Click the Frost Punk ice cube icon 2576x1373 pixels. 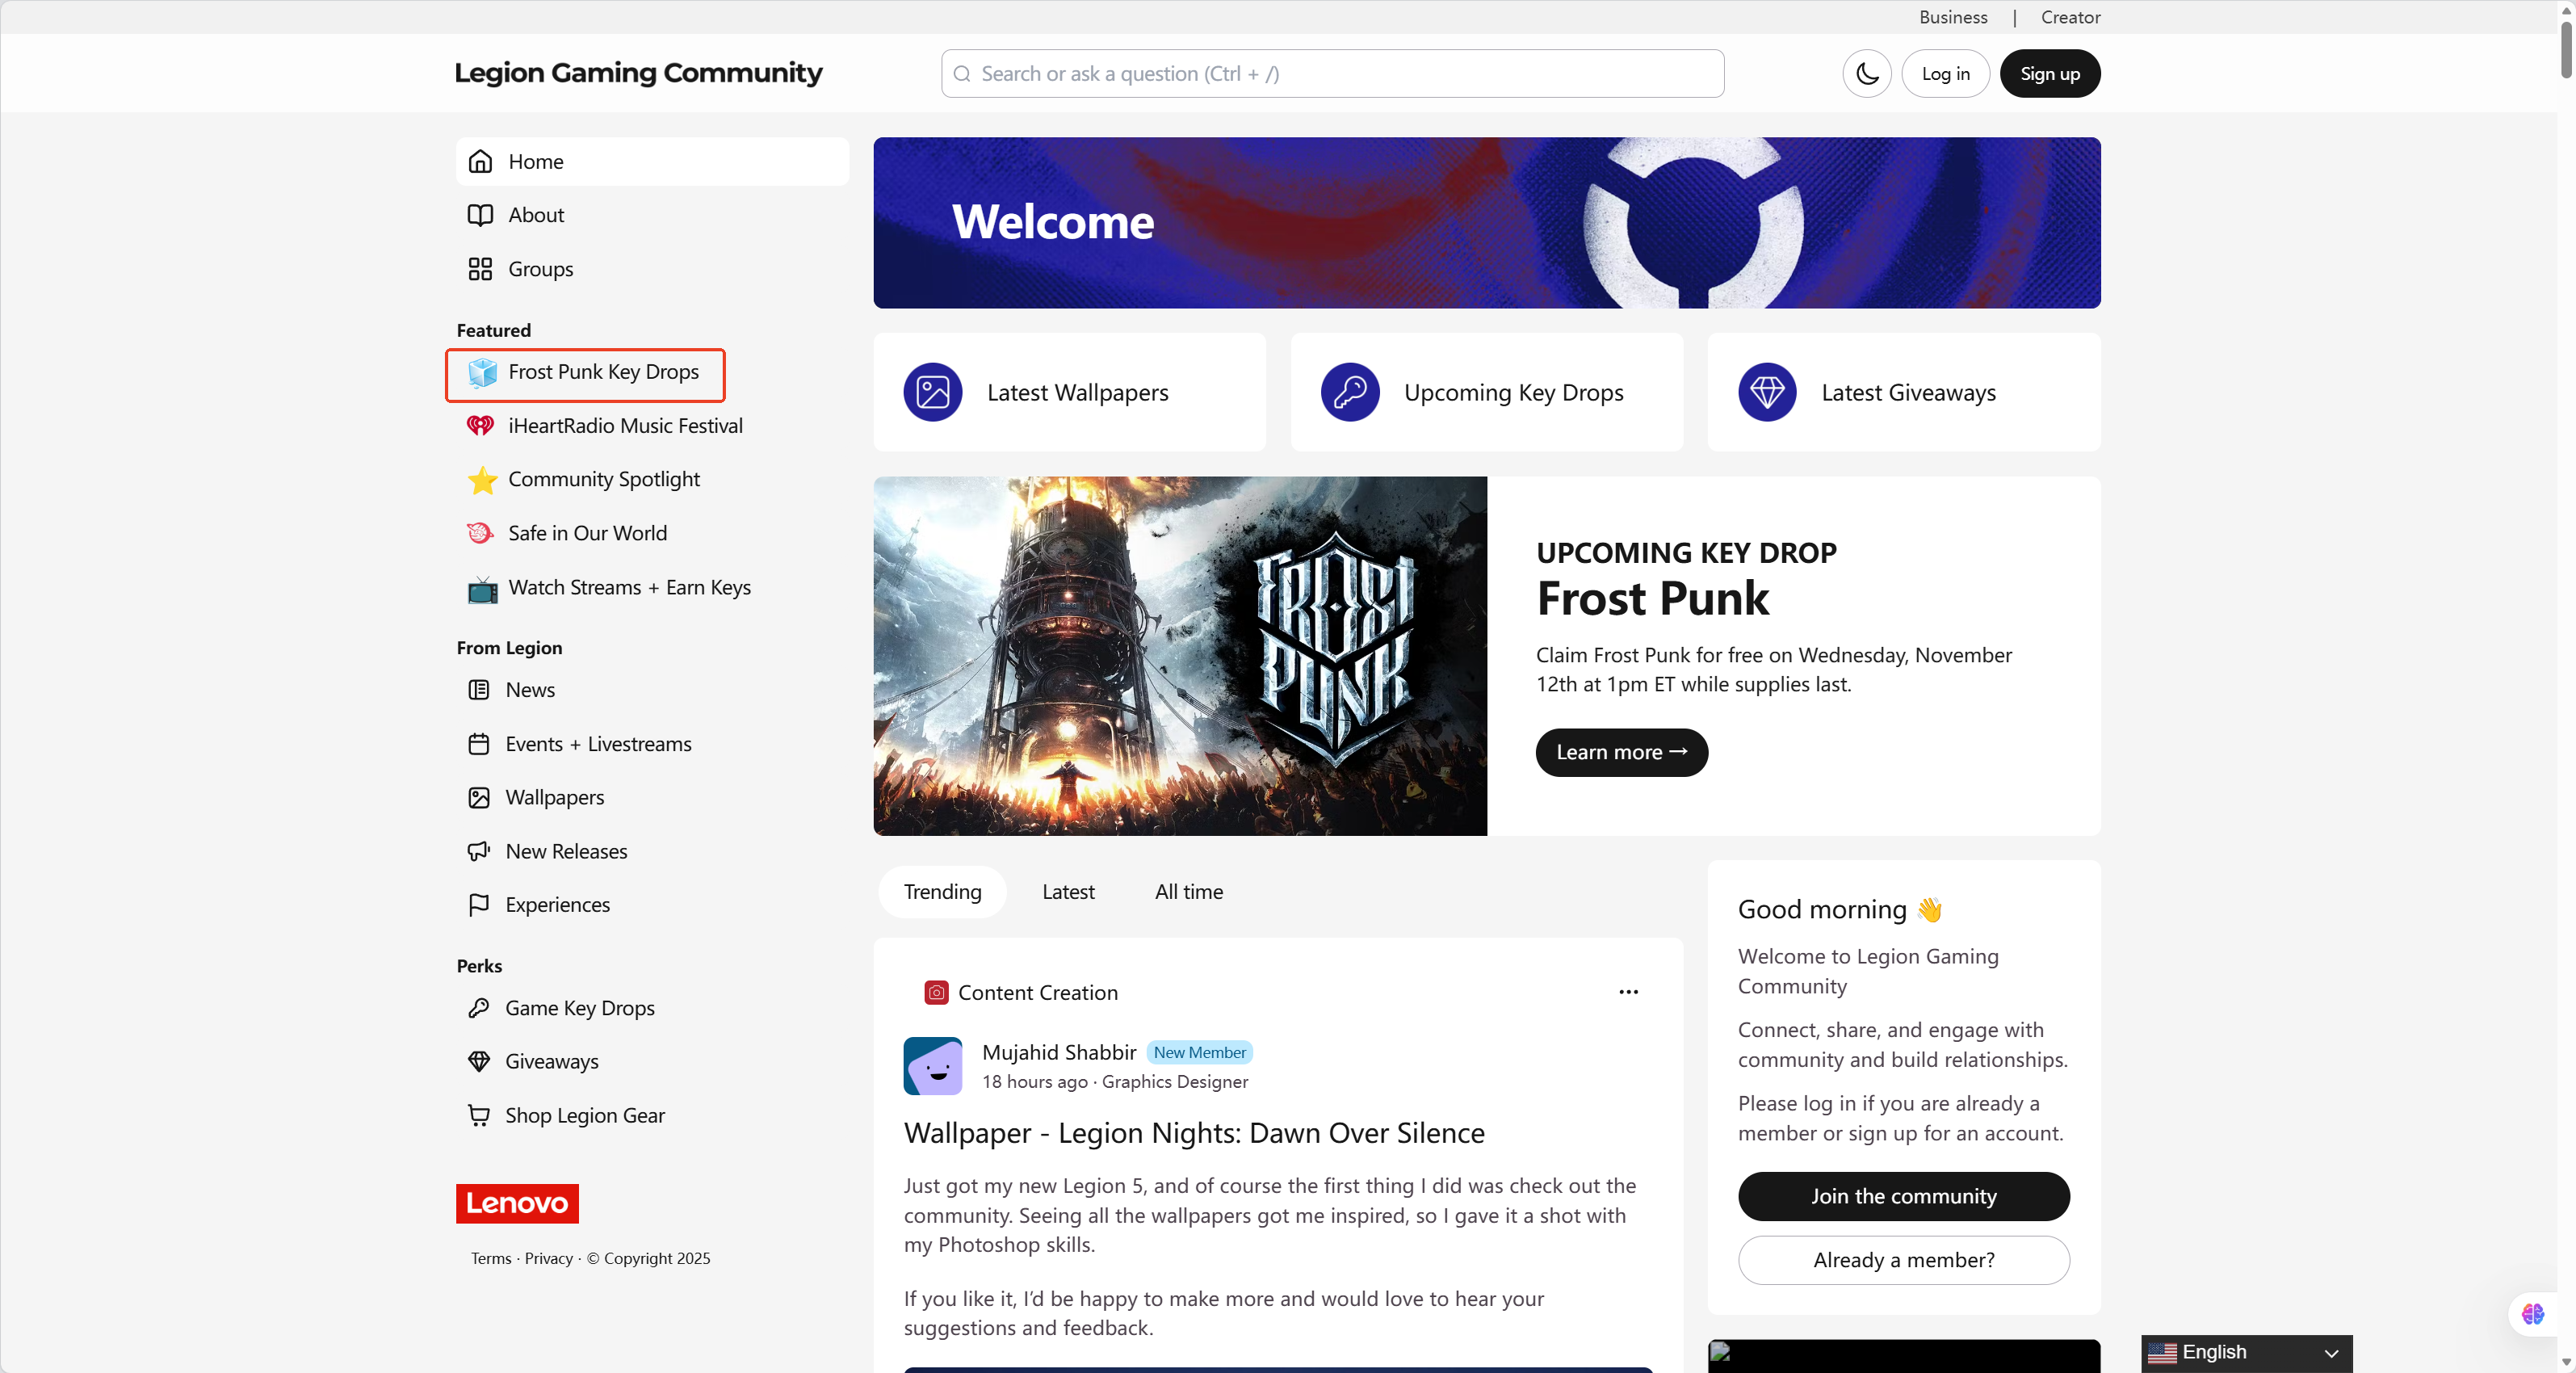click(x=482, y=372)
